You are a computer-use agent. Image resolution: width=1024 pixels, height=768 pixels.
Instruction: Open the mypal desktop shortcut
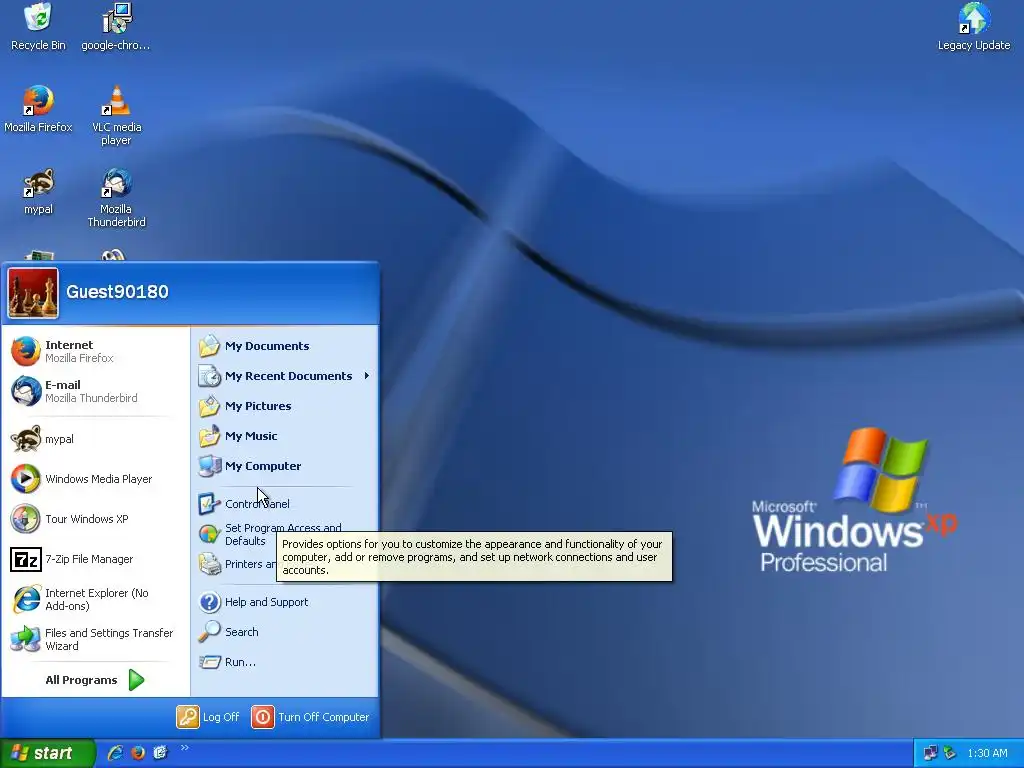point(38,191)
